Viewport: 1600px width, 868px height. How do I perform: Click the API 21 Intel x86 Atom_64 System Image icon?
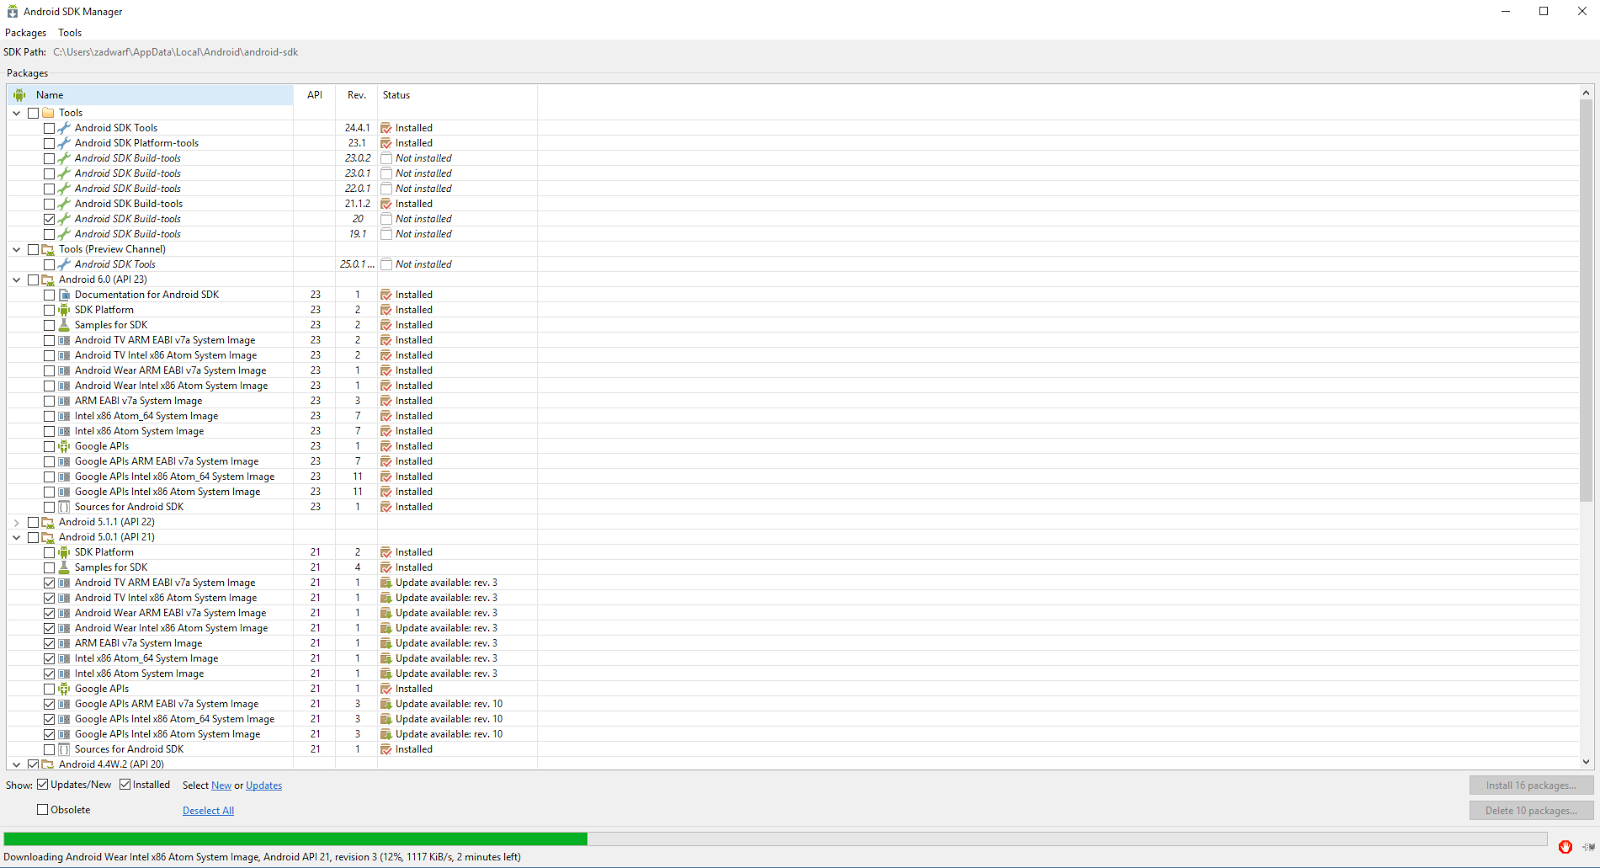[x=64, y=658]
